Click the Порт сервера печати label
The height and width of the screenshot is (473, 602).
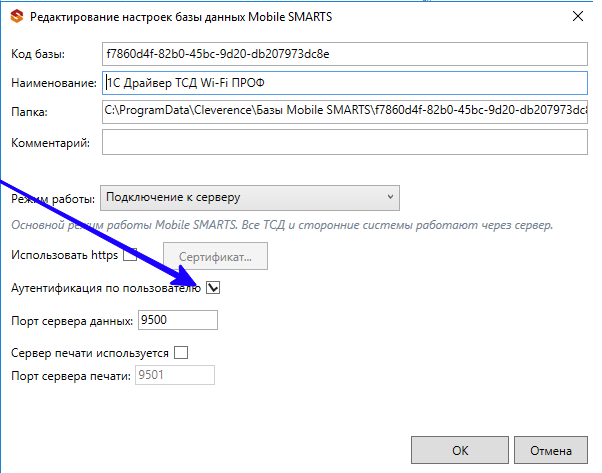point(71,375)
